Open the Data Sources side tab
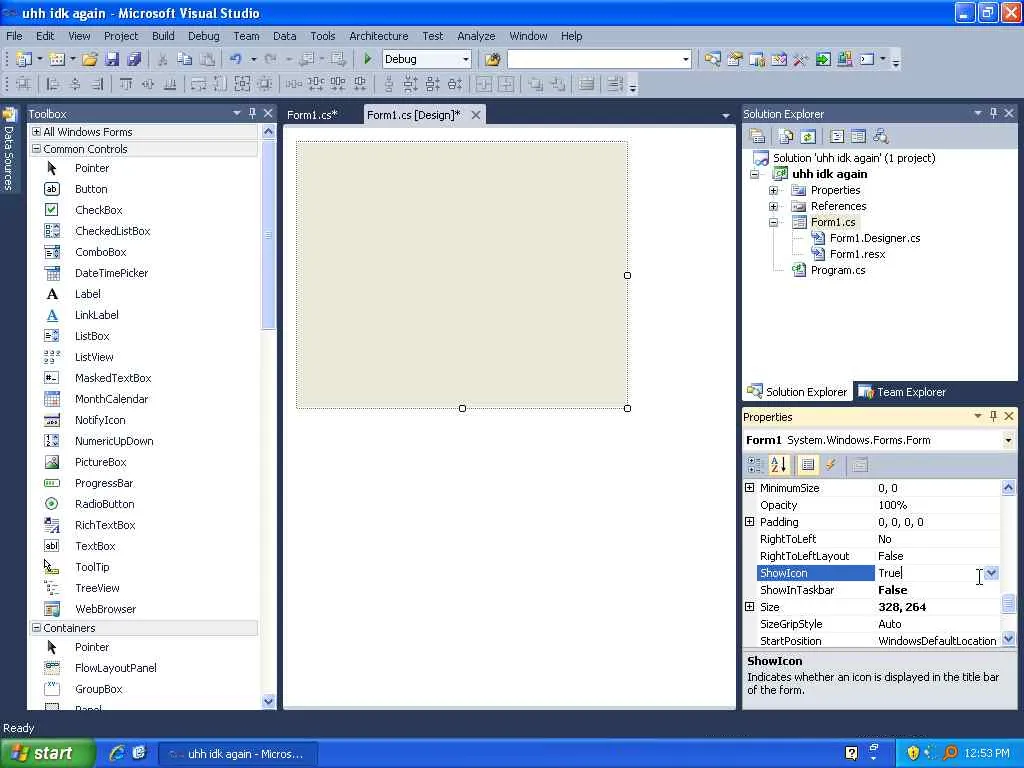1024x768 pixels. (x=8, y=149)
